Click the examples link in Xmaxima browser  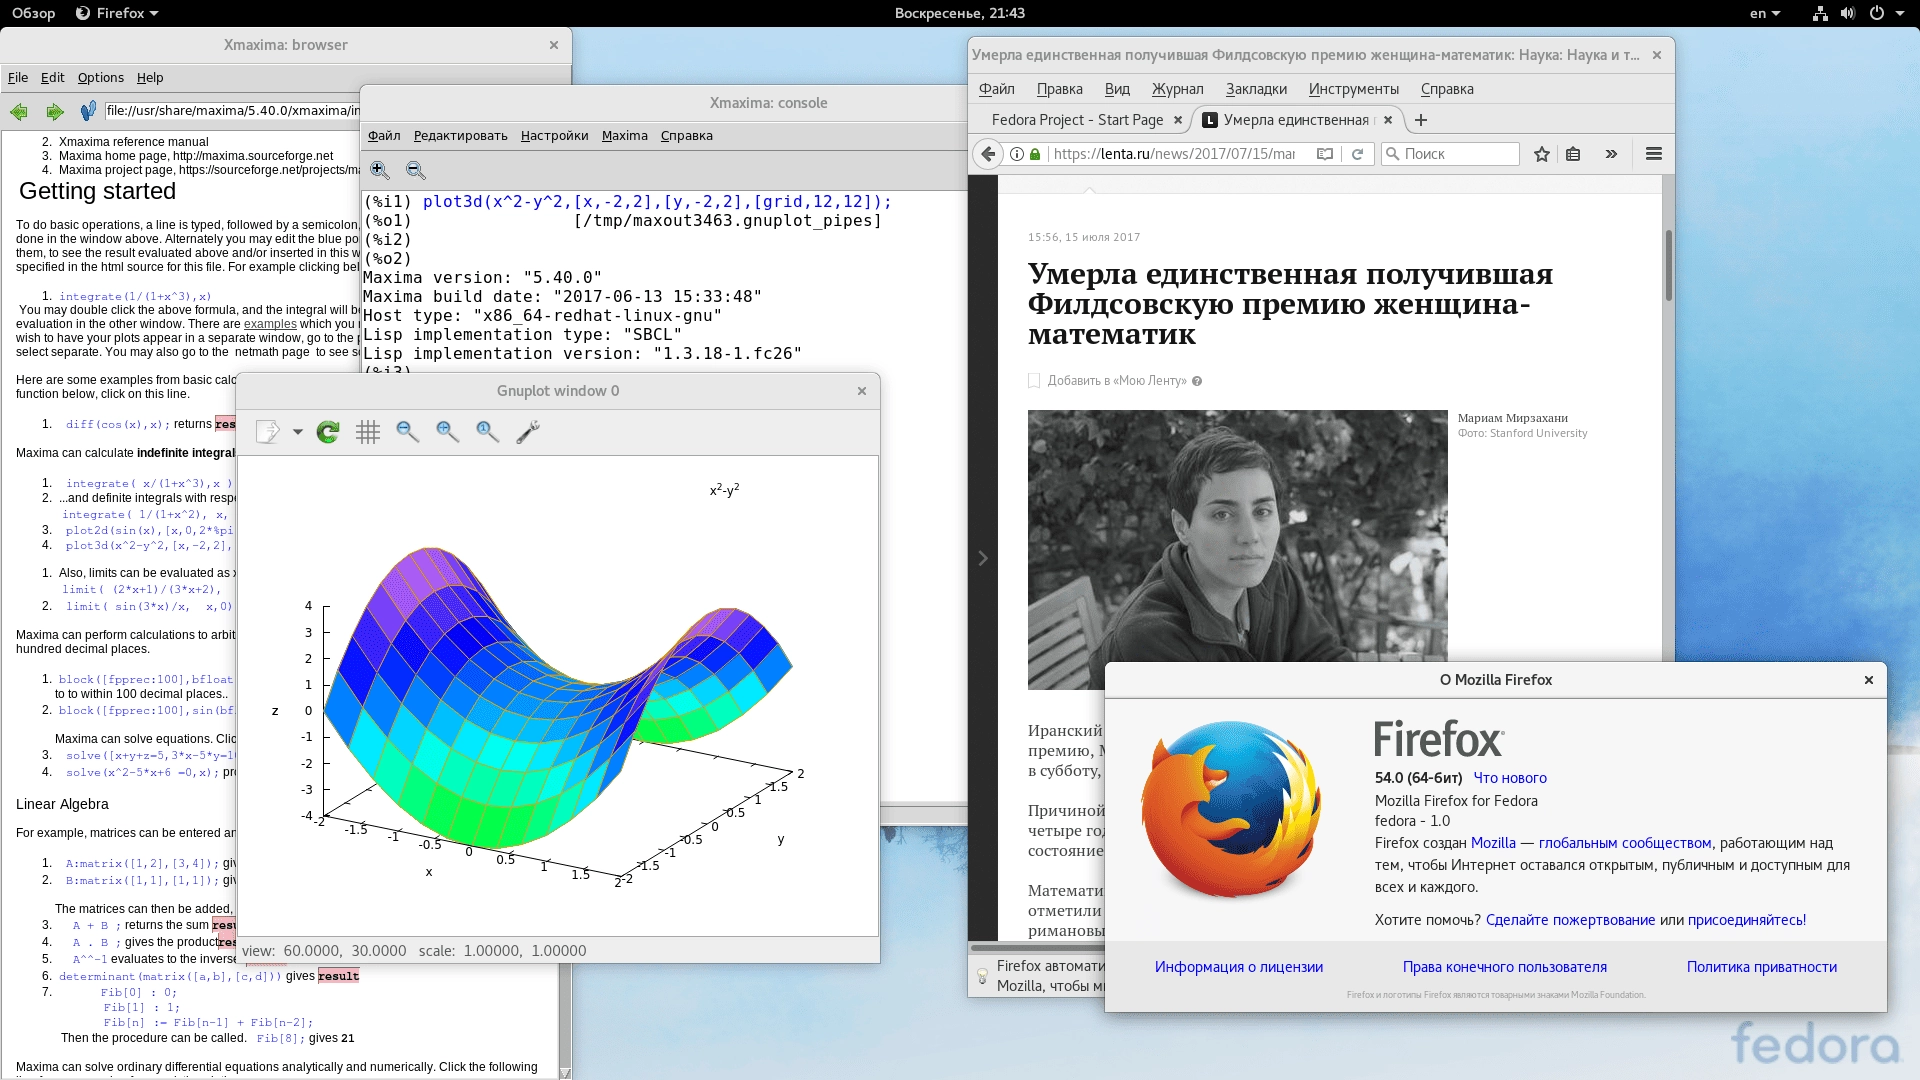[270, 324]
